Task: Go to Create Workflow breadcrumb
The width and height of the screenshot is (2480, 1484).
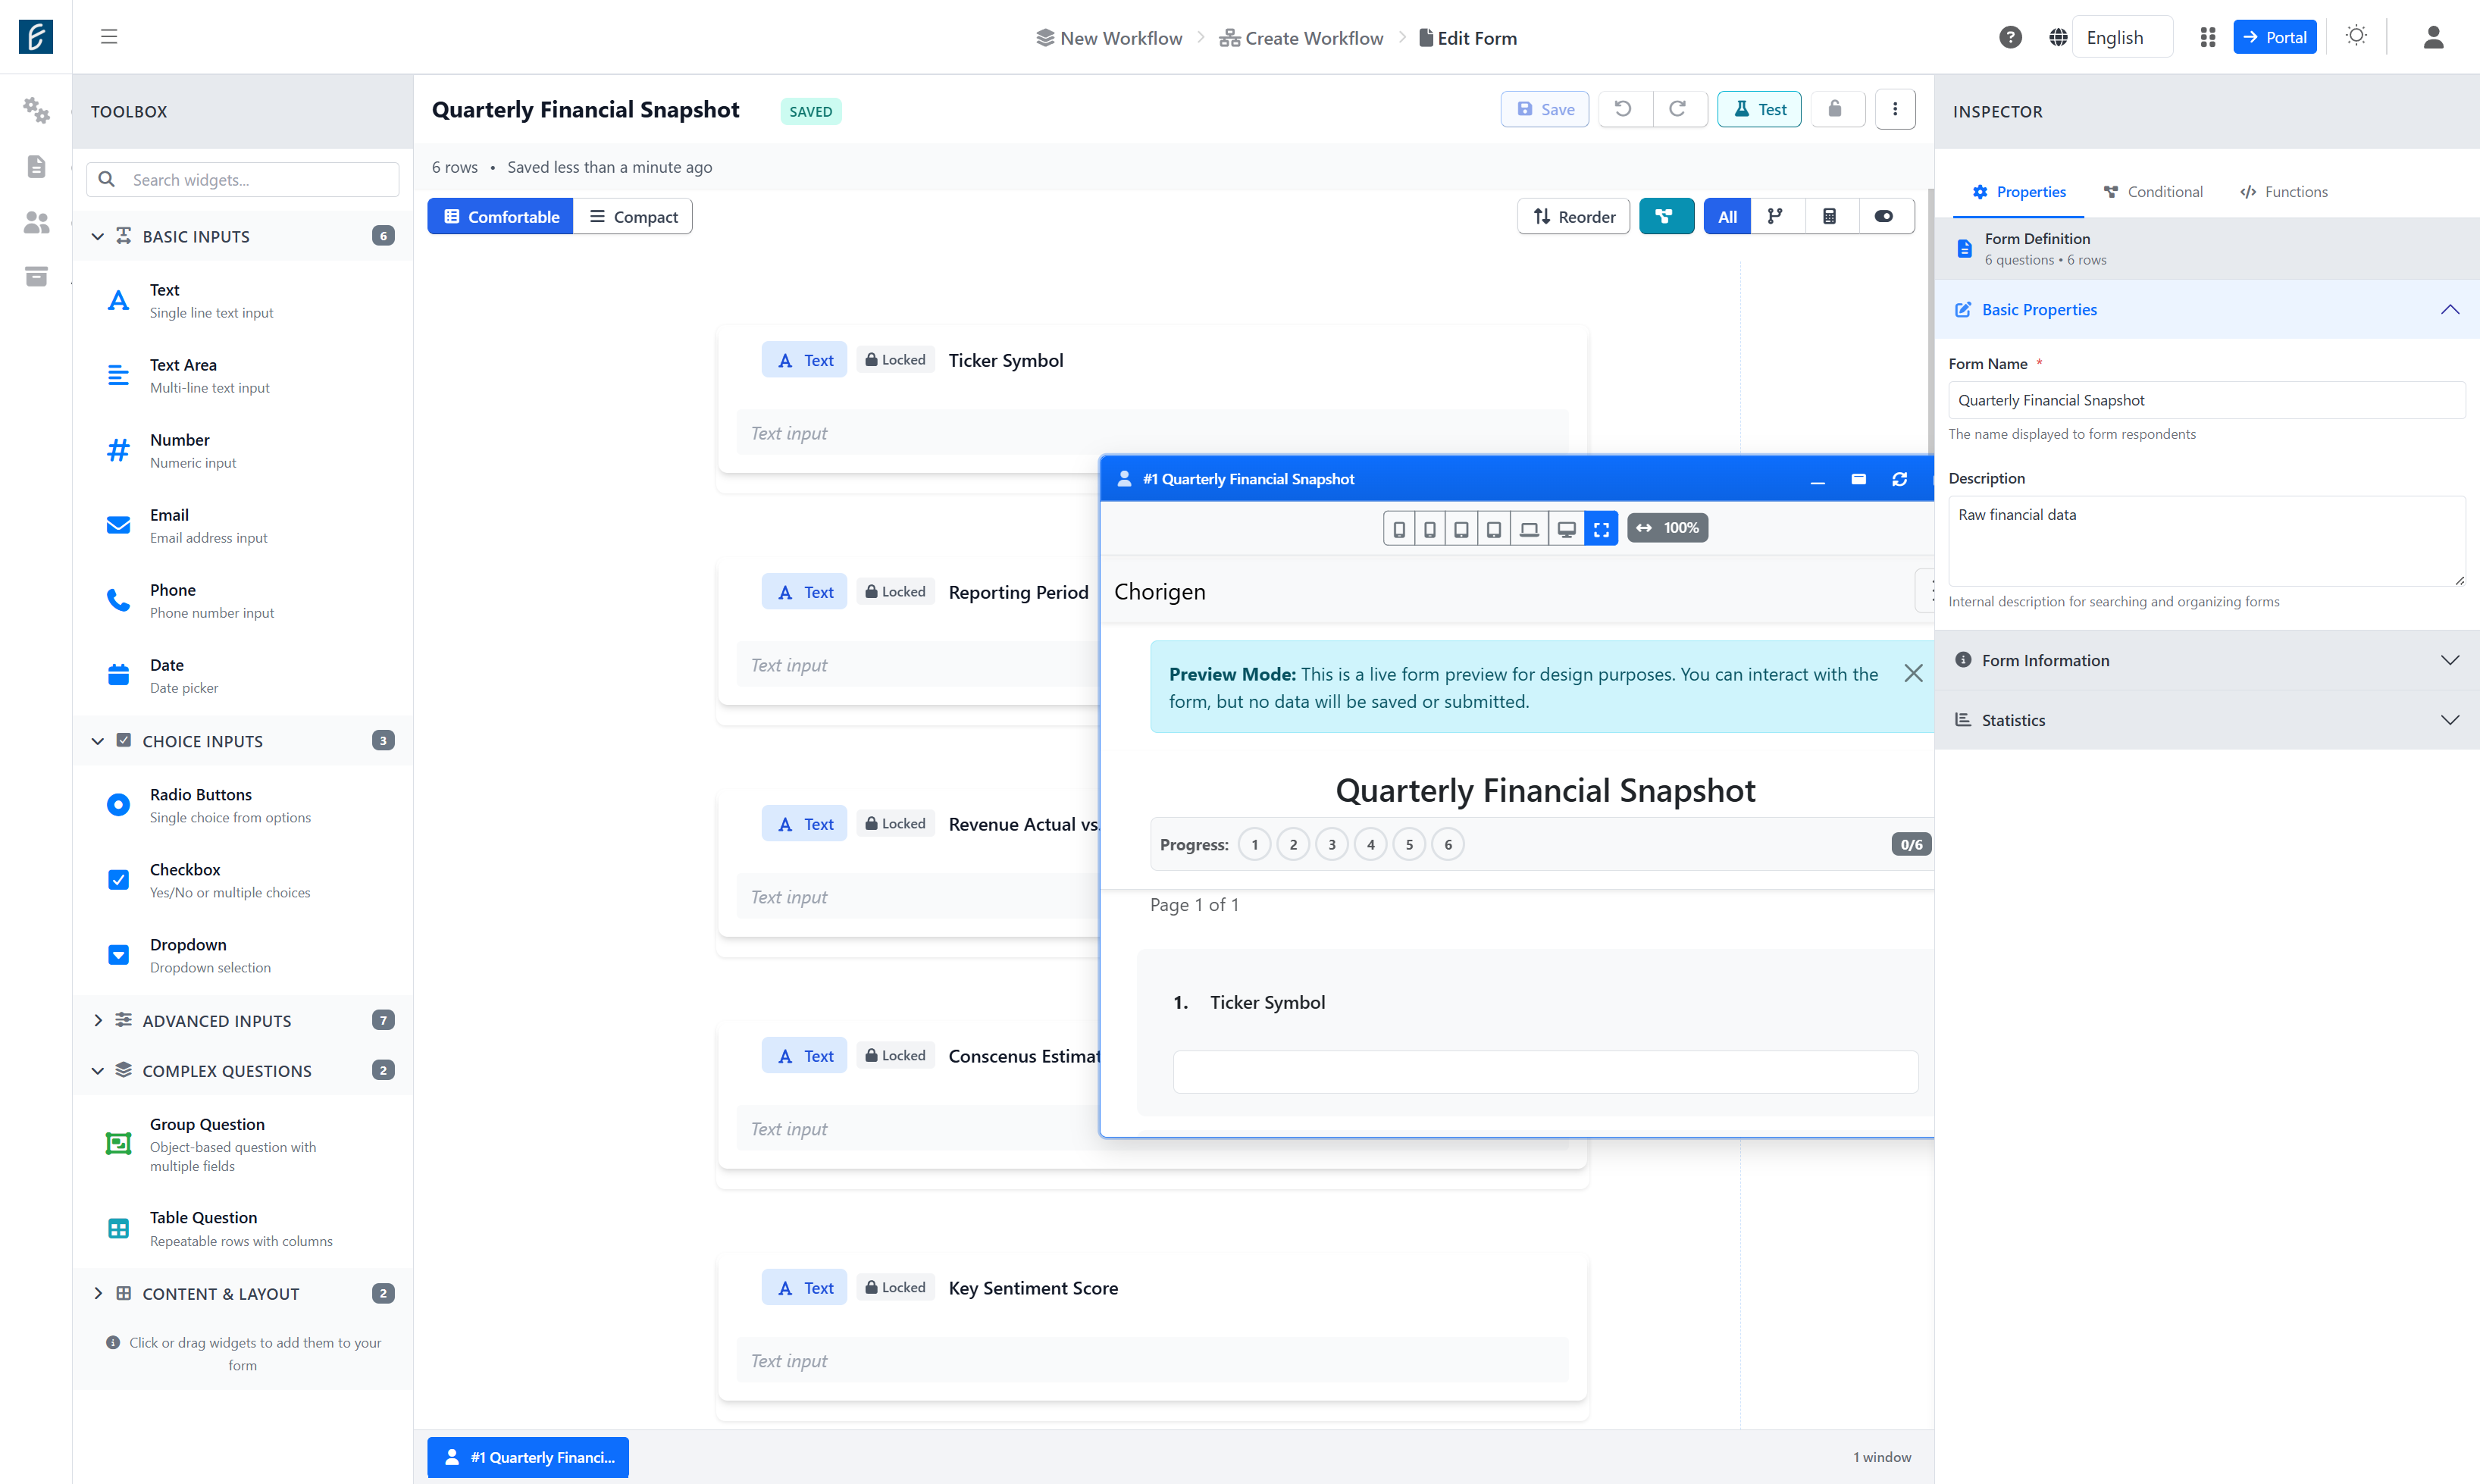Action: point(1302,38)
